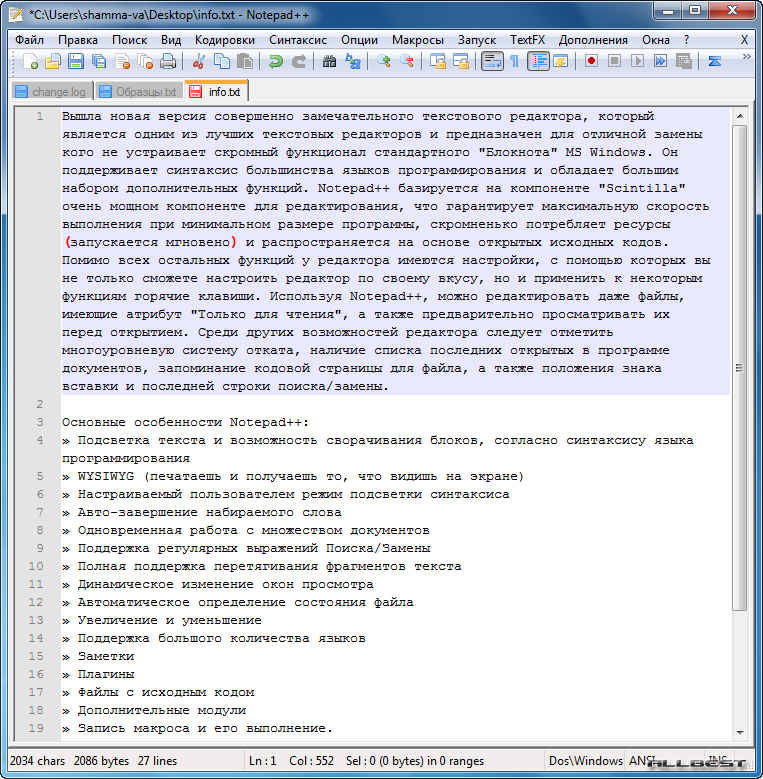Open the ? help menu

pos(687,40)
